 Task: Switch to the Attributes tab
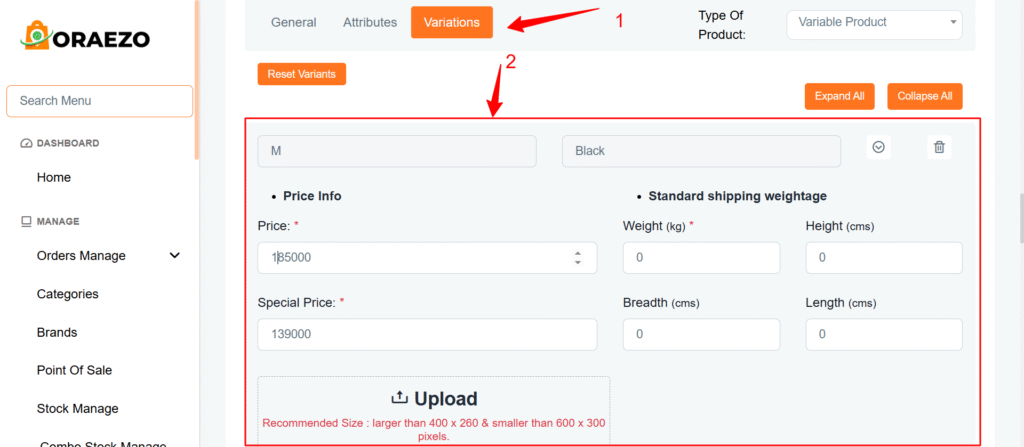click(370, 22)
